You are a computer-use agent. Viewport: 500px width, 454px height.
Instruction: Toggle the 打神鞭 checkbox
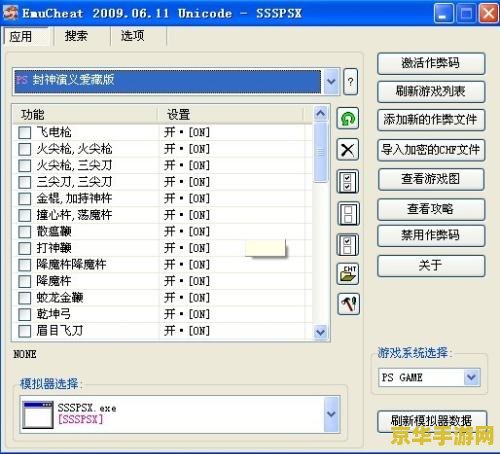click(25, 248)
